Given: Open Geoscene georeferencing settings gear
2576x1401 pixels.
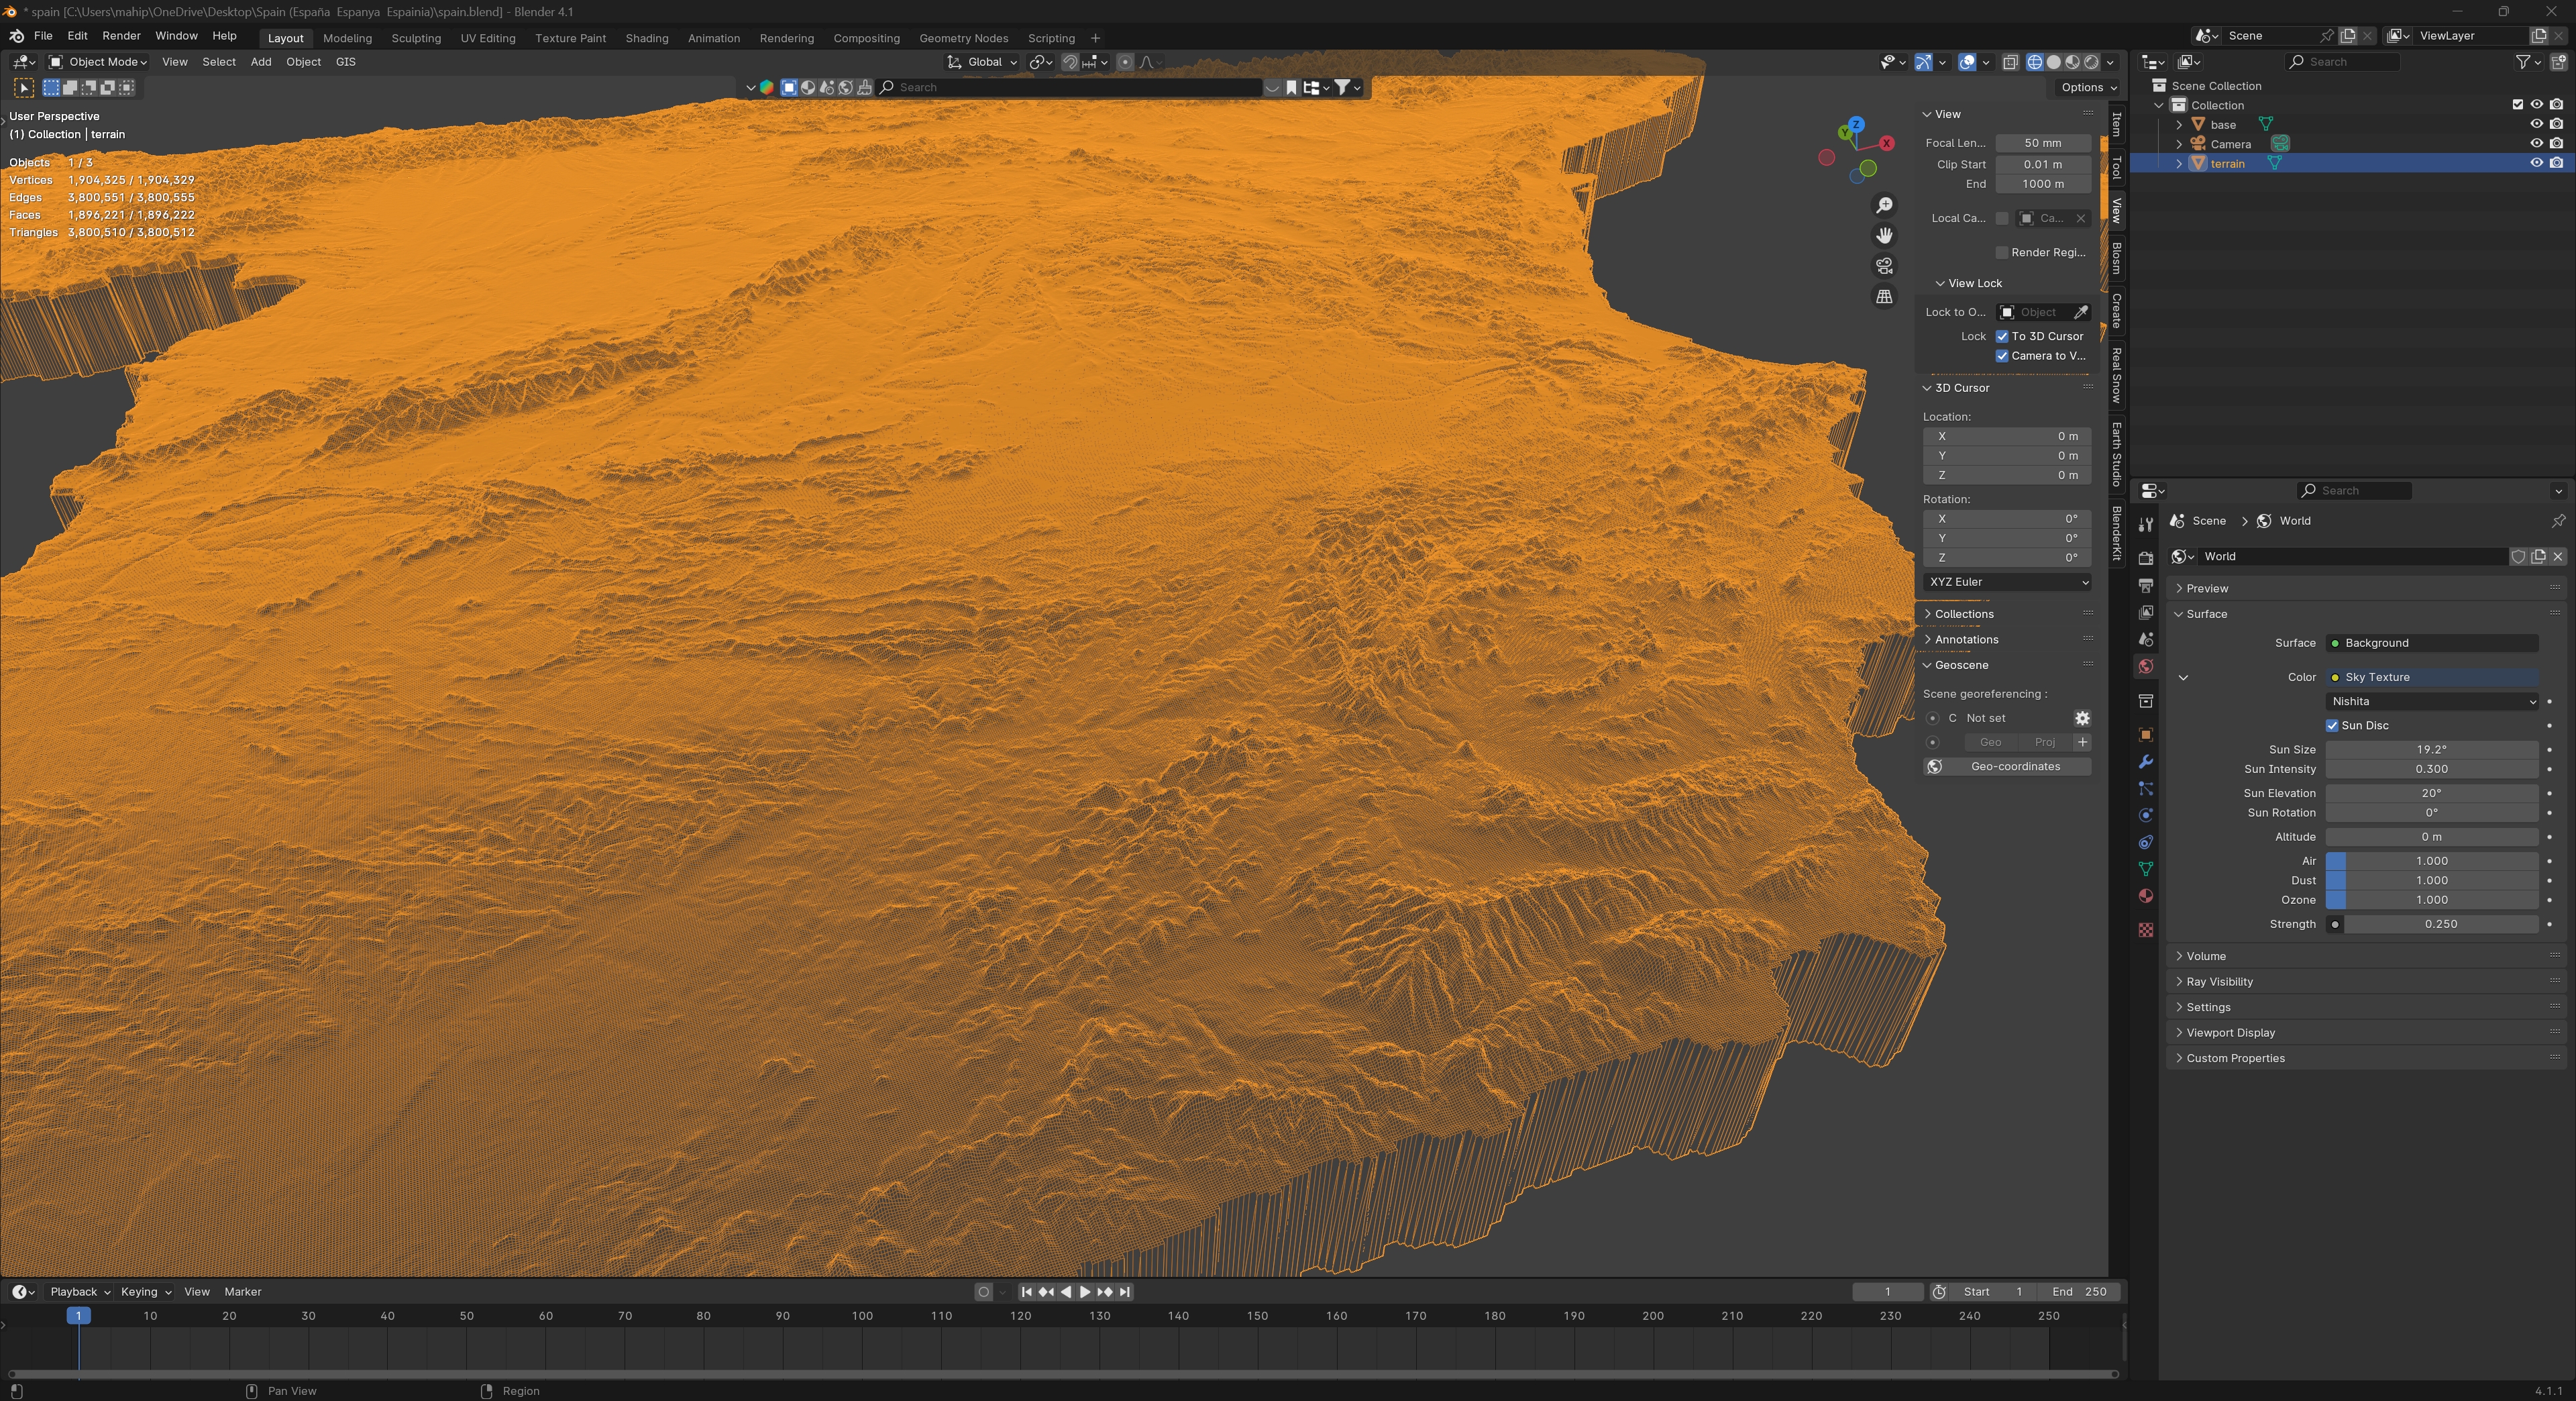Looking at the screenshot, I should click(x=2082, y=718).
